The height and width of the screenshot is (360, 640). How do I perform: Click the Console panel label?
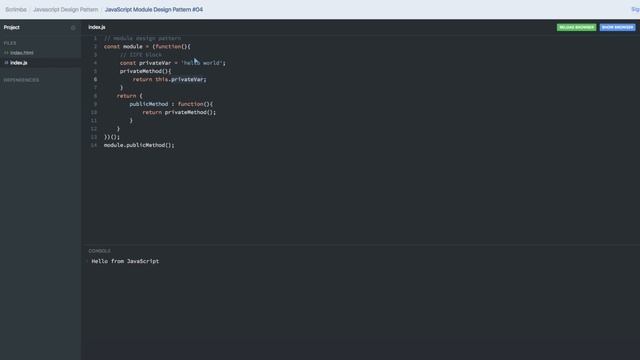pos(100,251)
